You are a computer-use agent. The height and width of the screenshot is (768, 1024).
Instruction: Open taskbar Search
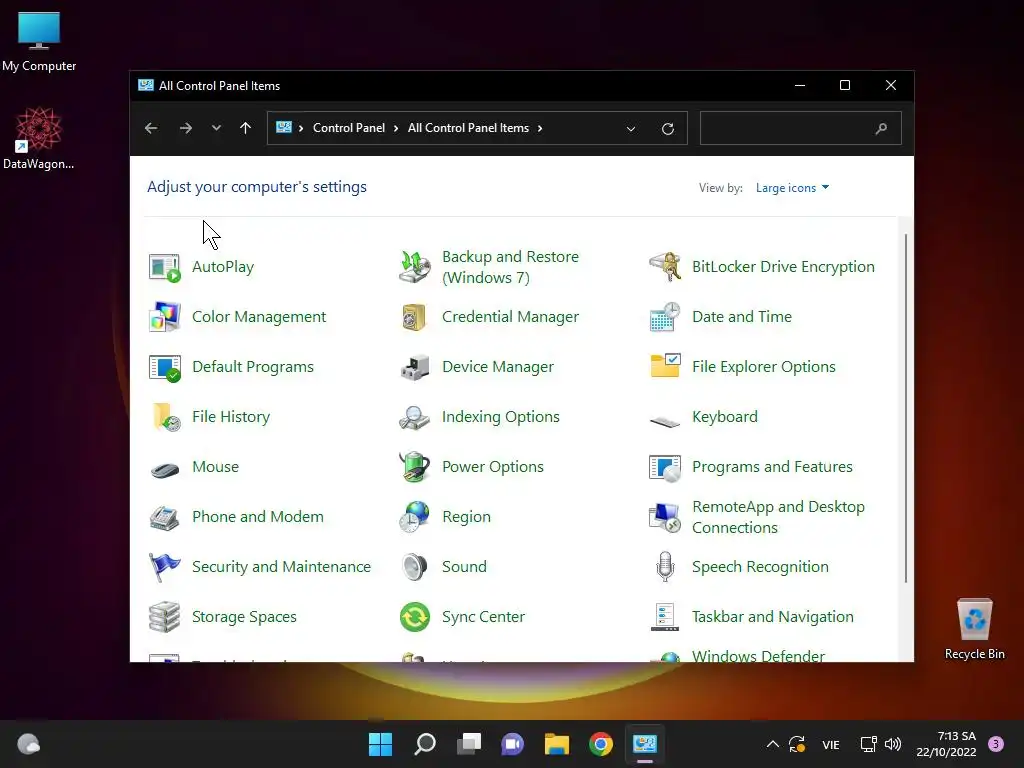click(424, 744)
